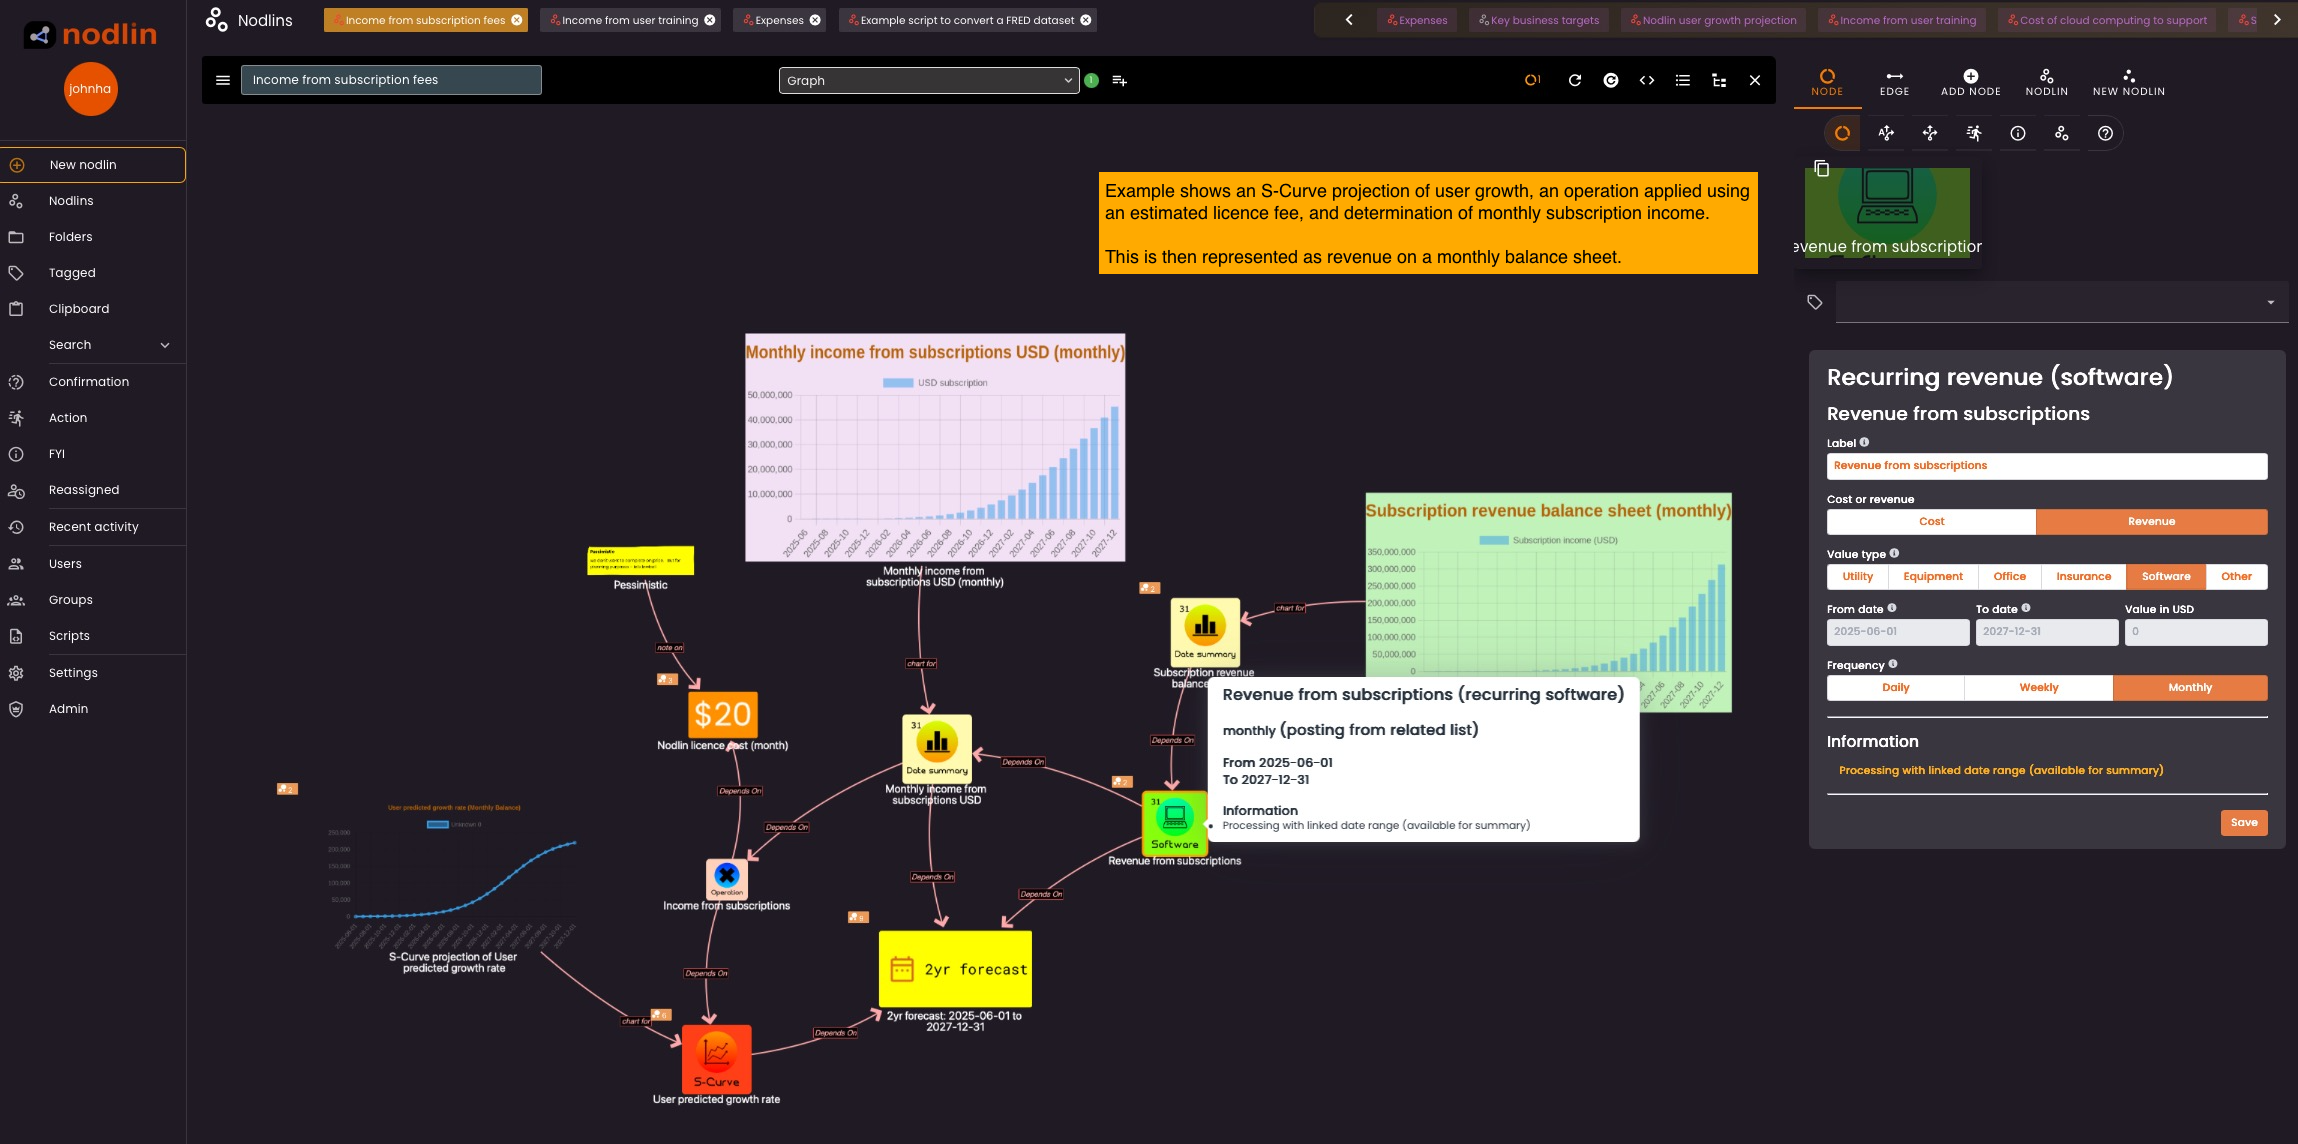Set frequency to Weekly

[x=2038, y=687]
